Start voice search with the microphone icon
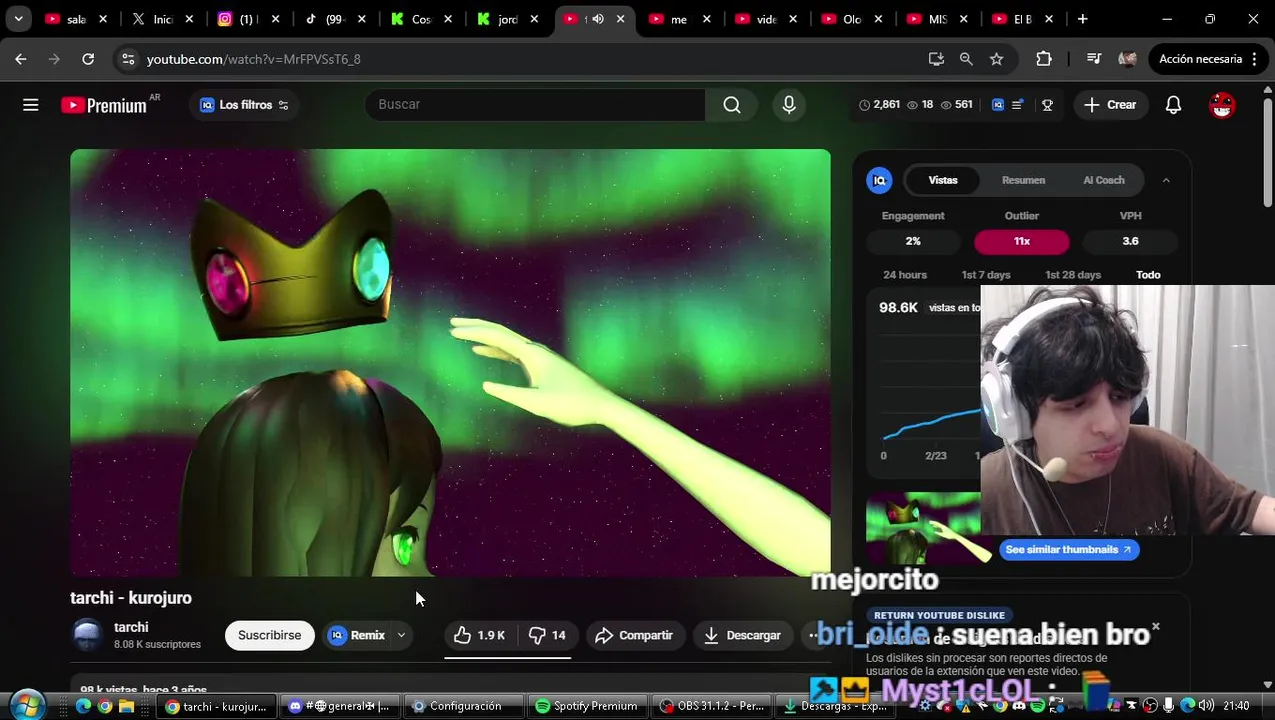The image size is (1275, 720). coord(789,104)
